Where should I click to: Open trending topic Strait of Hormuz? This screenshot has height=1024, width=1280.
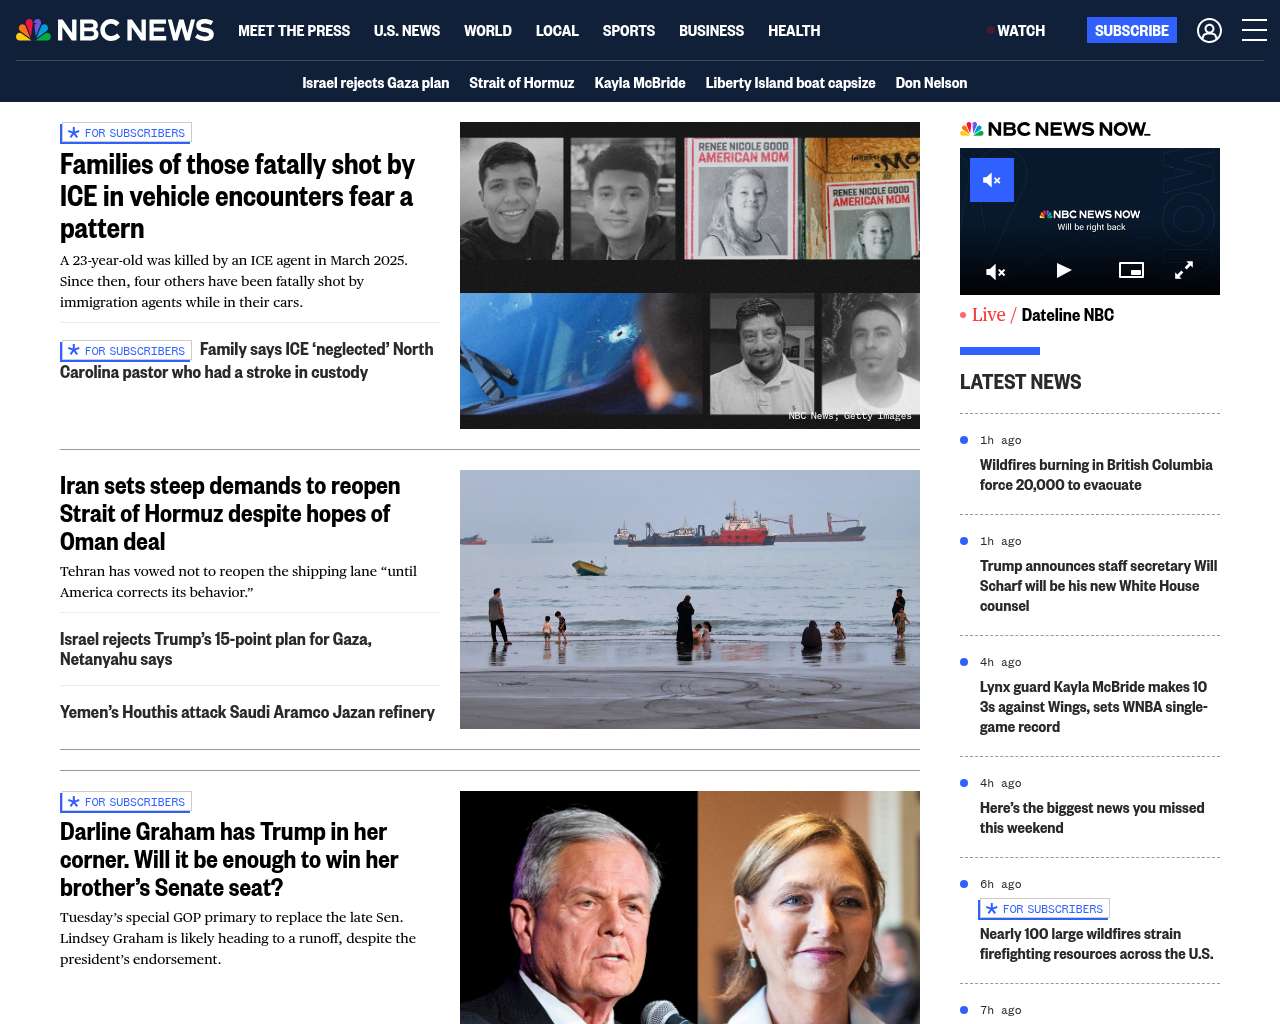522,83
